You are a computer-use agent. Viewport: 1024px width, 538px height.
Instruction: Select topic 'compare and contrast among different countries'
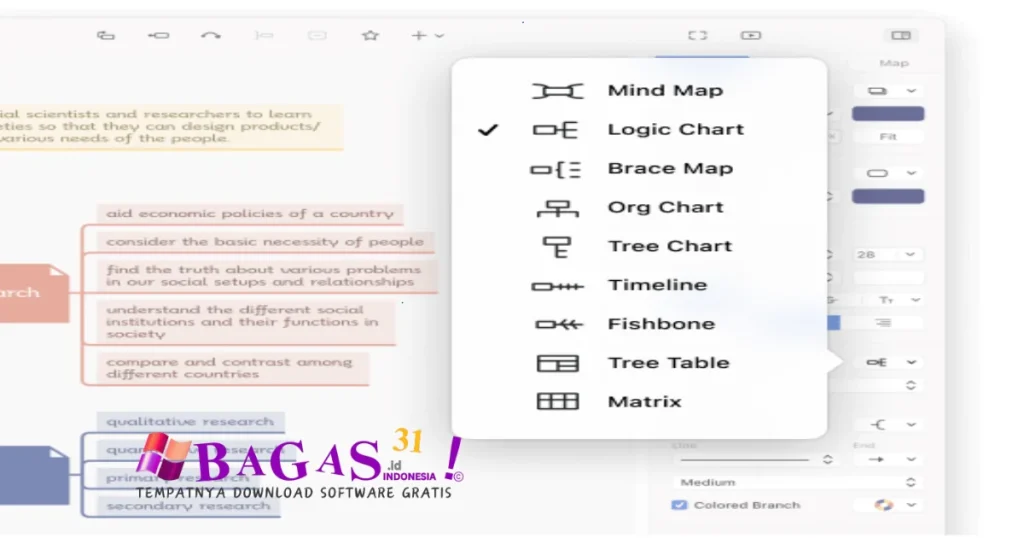click(x=232, y=368)
